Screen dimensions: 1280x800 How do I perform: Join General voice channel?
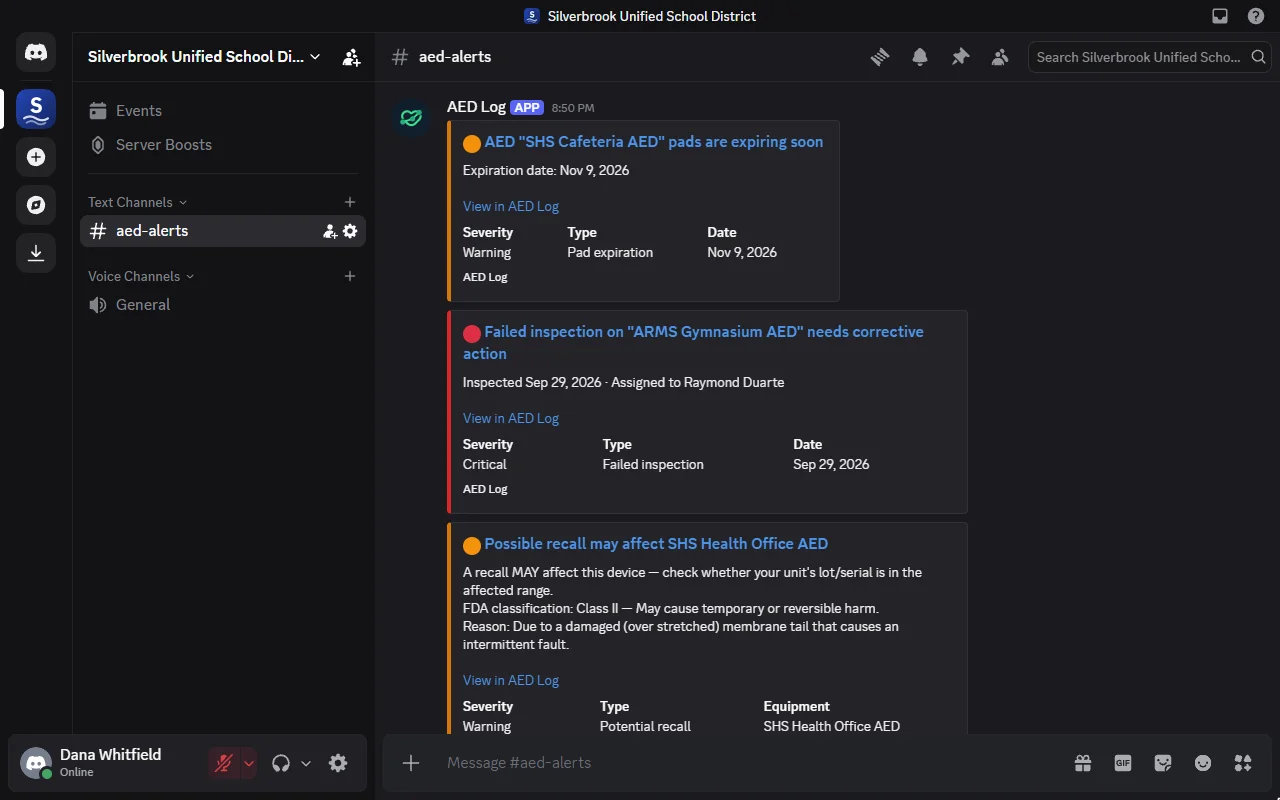[223, 305]
